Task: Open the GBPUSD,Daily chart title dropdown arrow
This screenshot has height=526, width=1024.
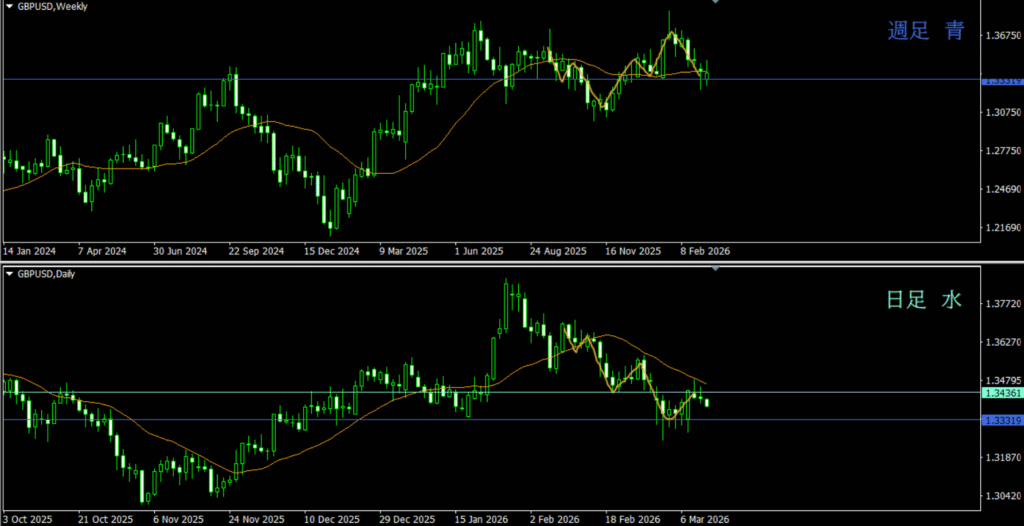Action: pyautogui.click(x=9, y=273)
